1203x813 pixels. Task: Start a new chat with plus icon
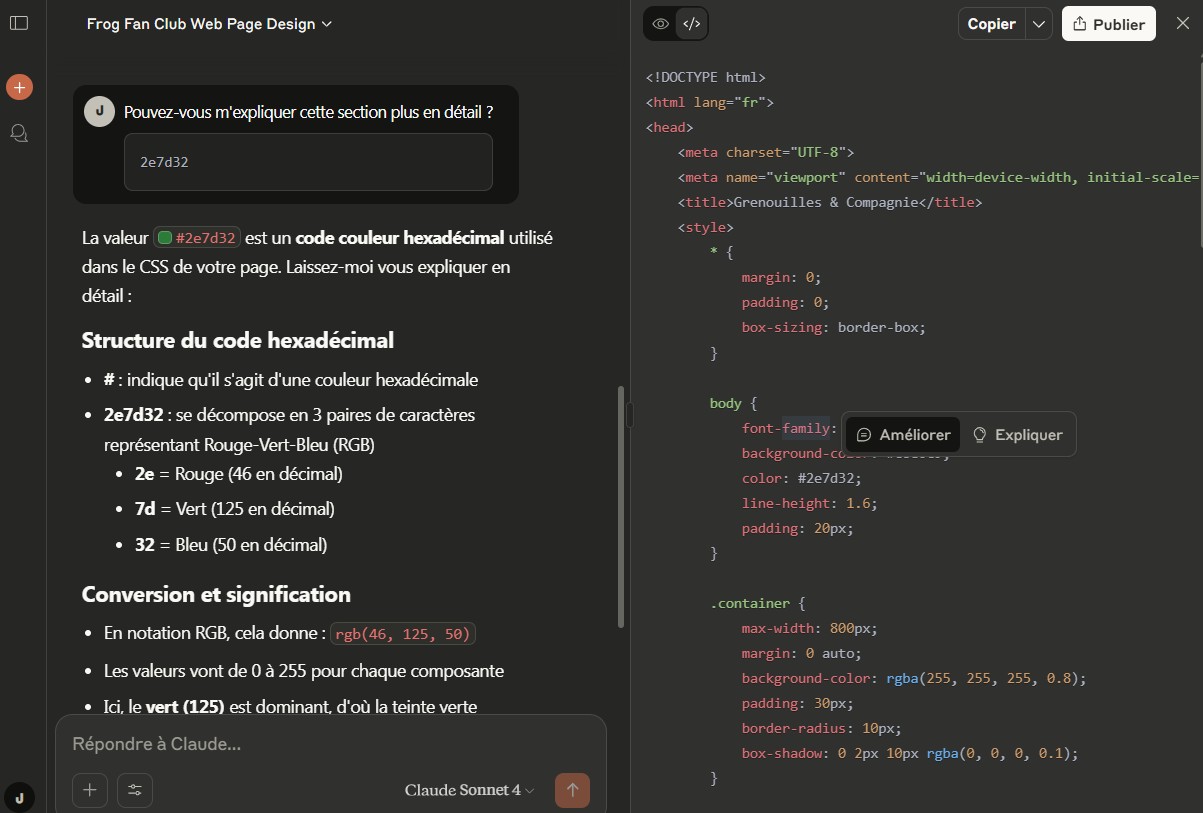pos(19,87)
